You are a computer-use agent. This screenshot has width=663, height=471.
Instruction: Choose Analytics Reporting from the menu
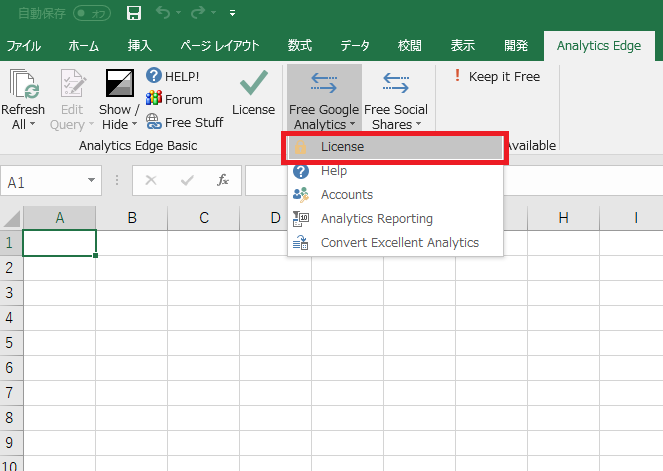point(395,219)
